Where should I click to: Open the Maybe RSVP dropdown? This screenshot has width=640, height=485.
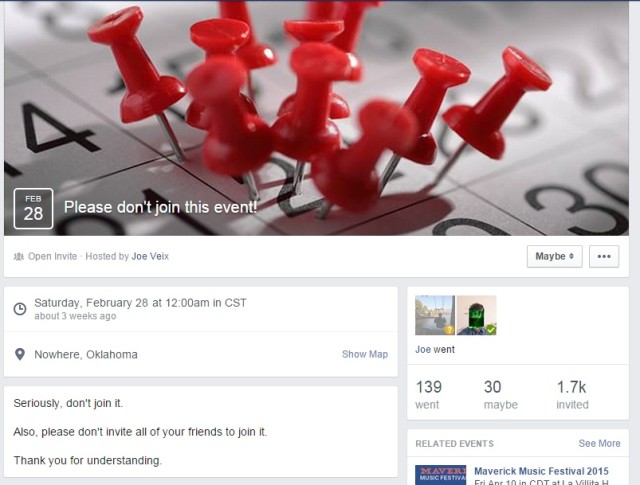pyautogui.click(x=554, y=256)
